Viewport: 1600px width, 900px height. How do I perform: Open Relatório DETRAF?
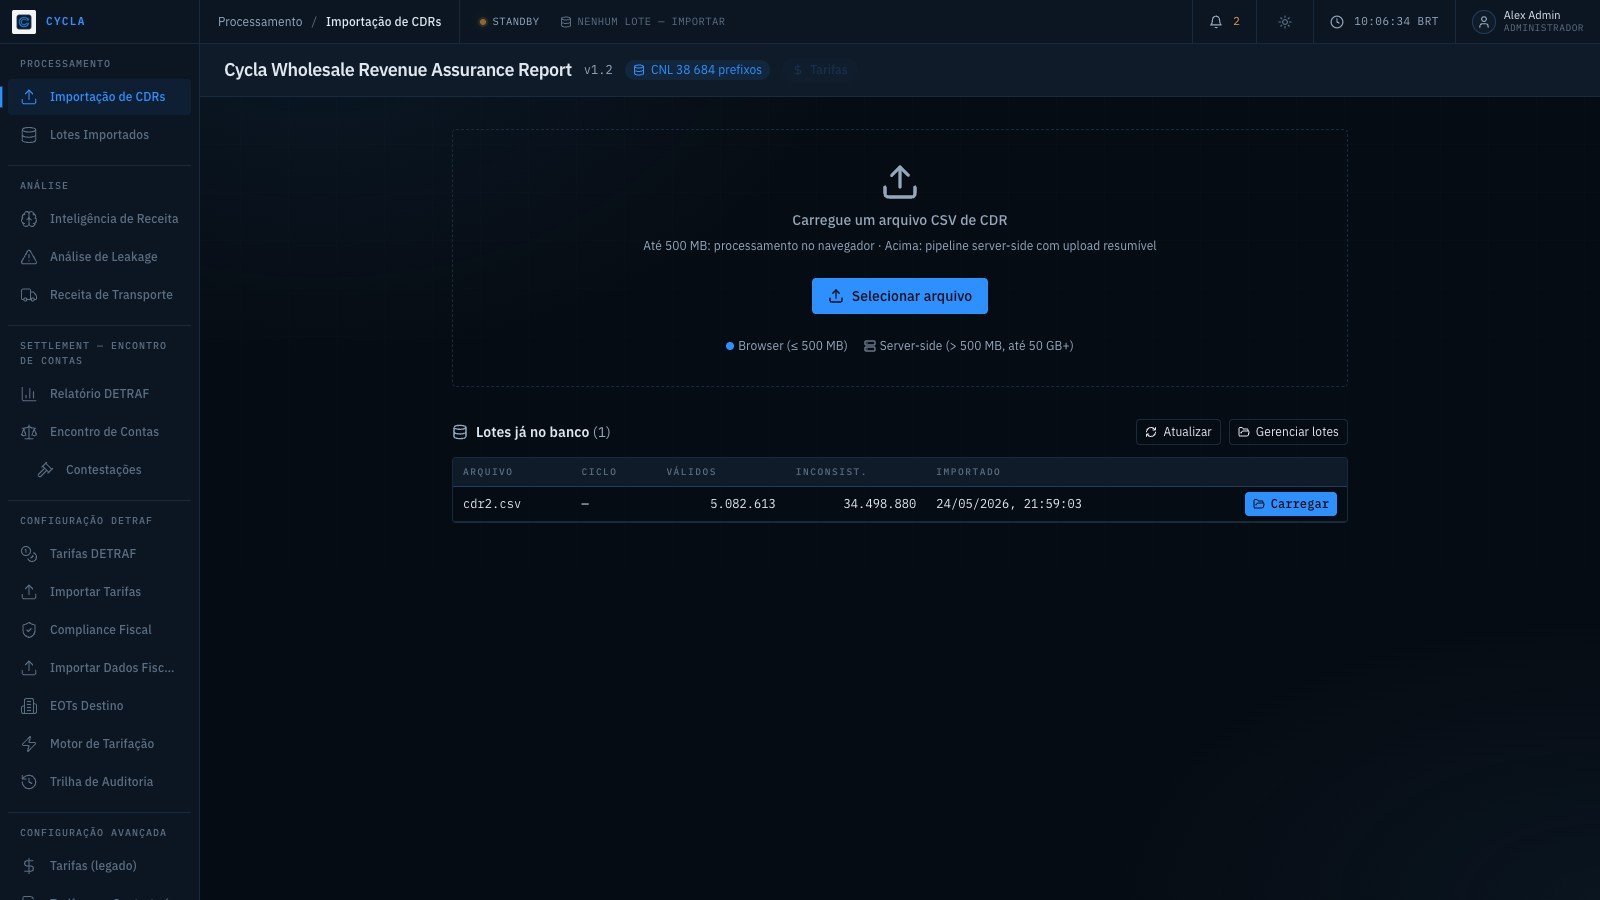pos(99,394)
